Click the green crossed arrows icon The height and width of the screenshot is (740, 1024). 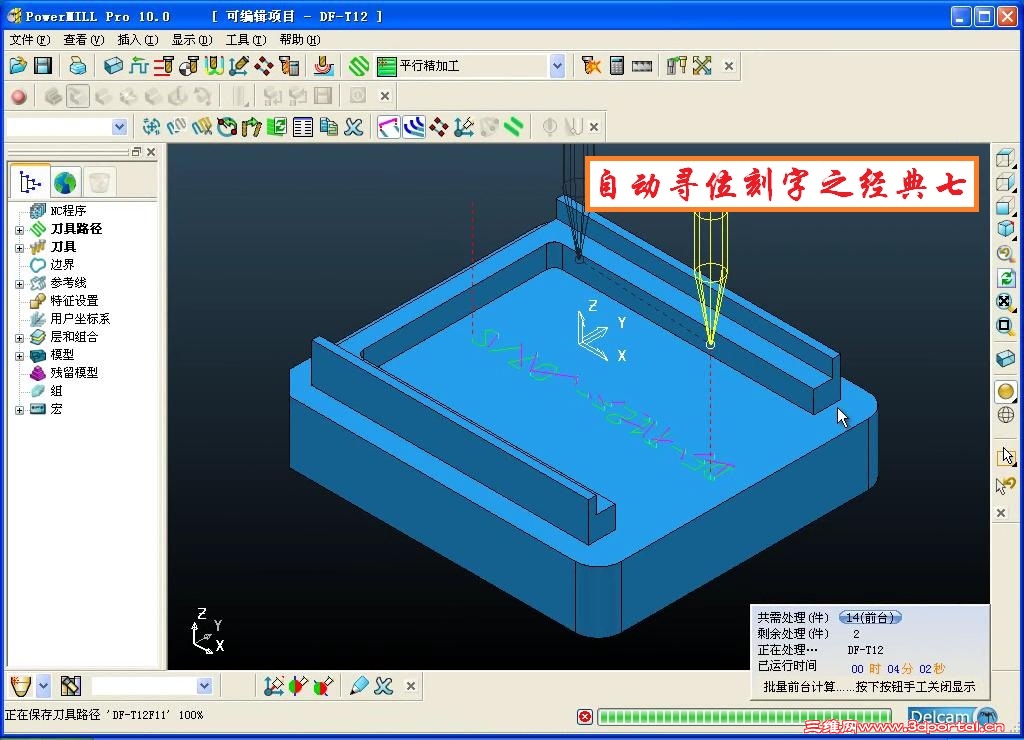[x=702, y=65]
